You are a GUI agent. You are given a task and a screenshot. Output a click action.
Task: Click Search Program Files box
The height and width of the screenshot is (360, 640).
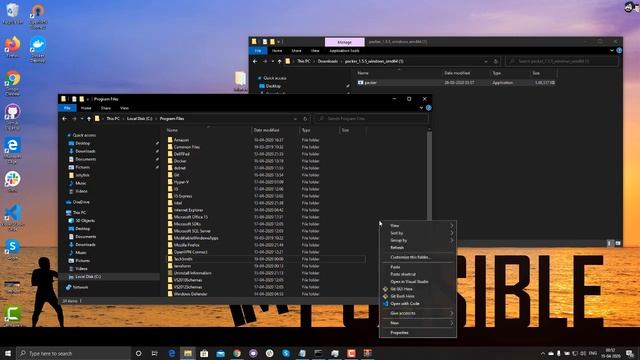click(x=371, y=119)
